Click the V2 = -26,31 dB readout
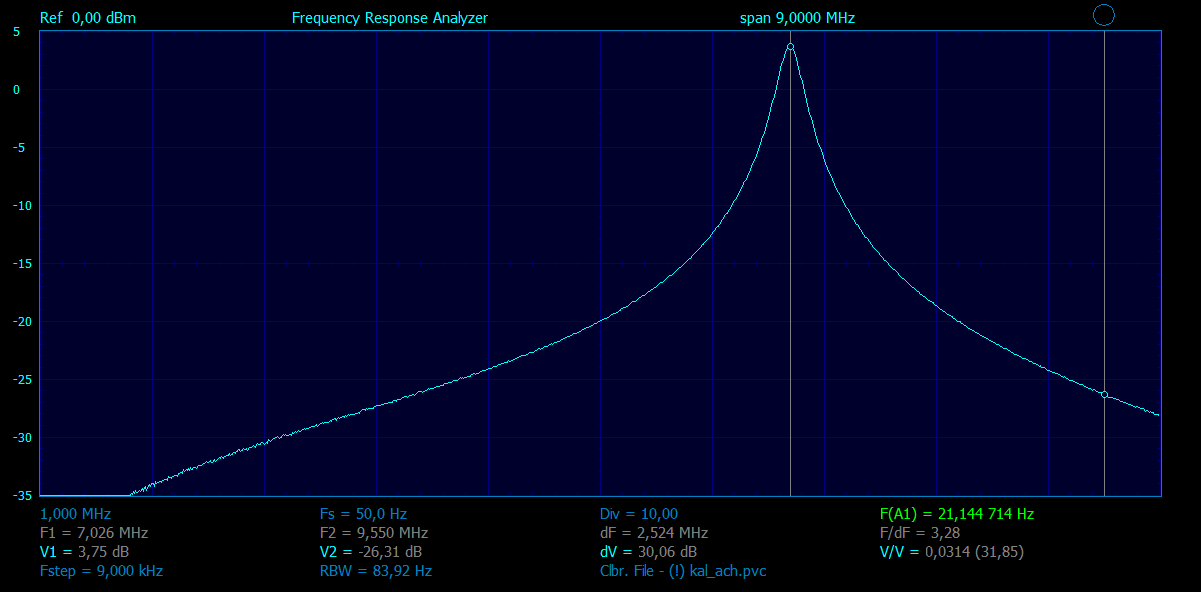 371,552
